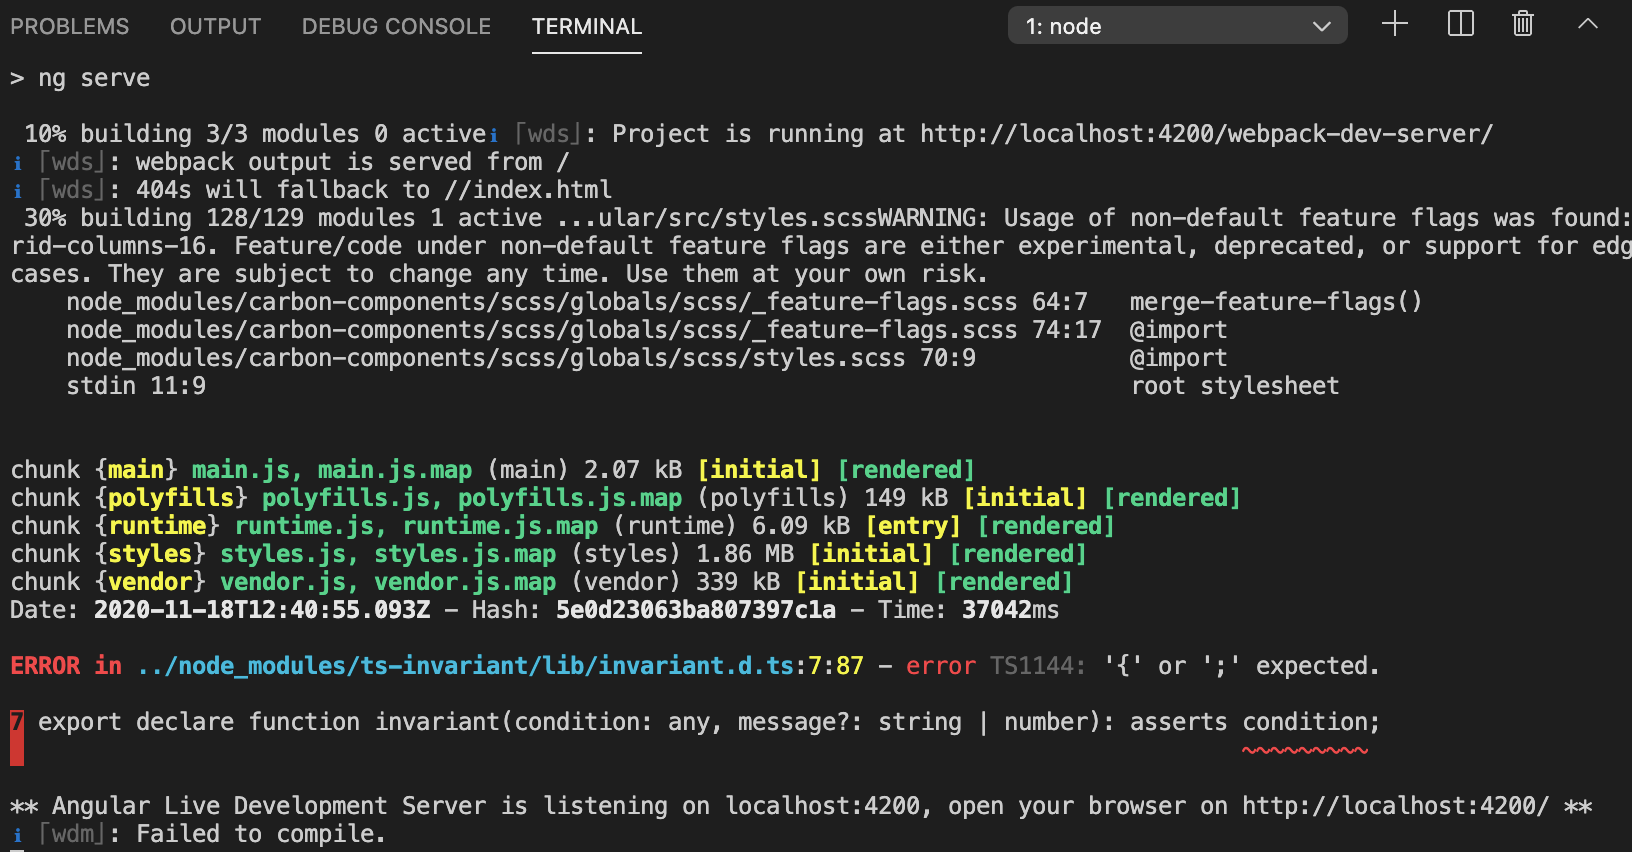Open webpack-dev-server localhost URL
Viewport: 1632px width, 852px height.
(x=1206, y=134)
